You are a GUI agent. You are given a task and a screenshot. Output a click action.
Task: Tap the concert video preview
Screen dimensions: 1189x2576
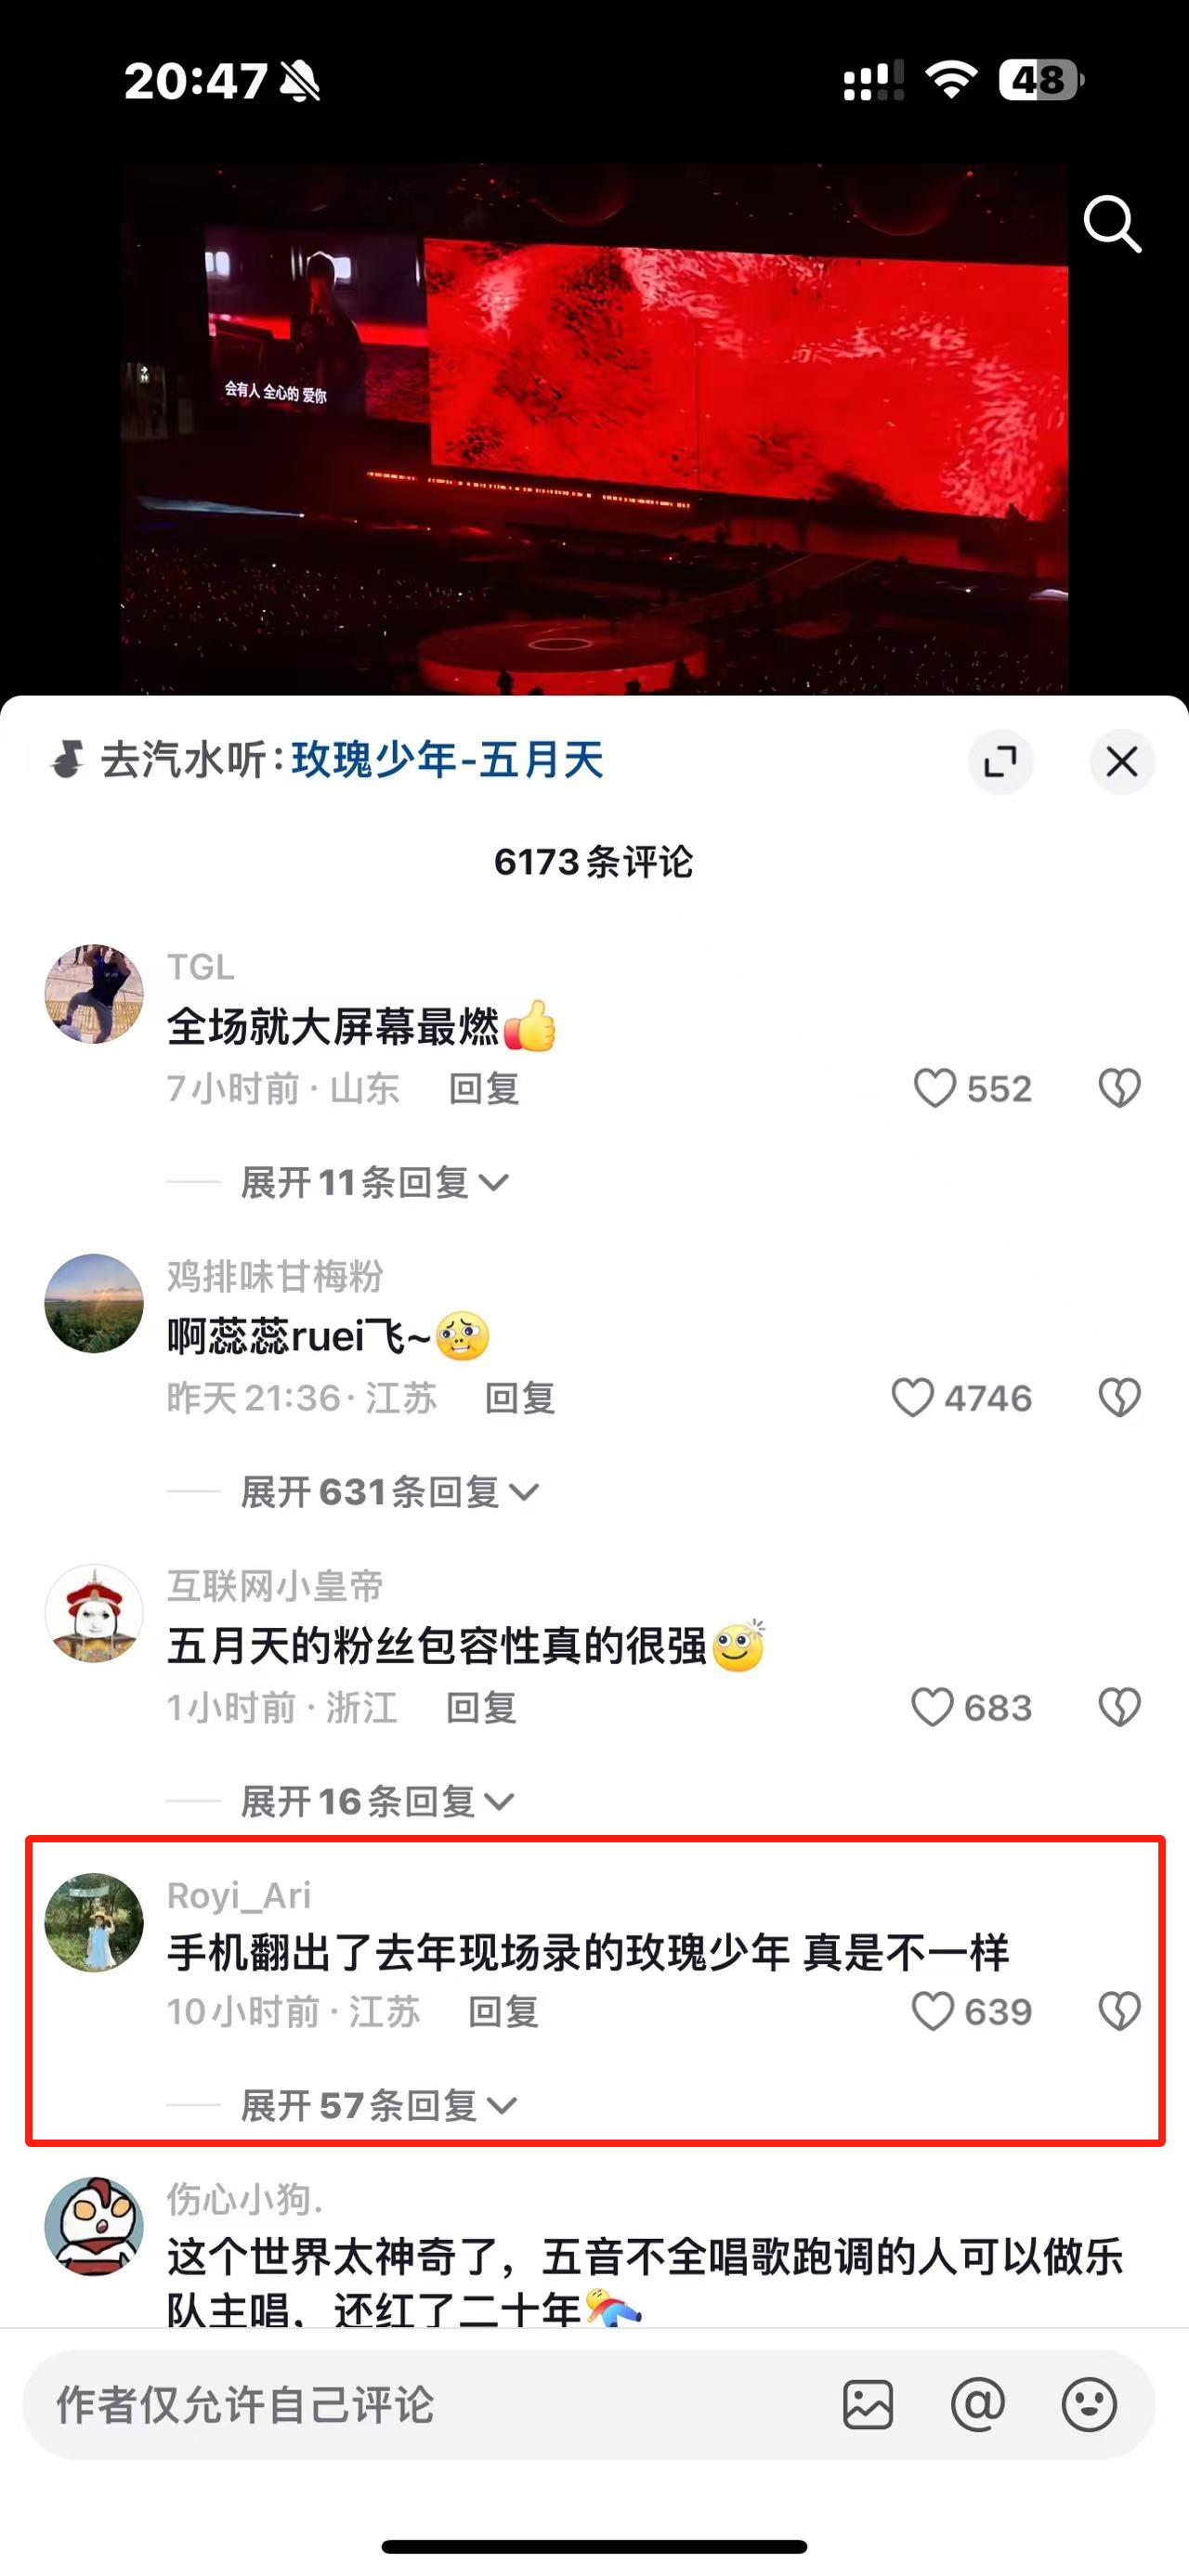594,430
